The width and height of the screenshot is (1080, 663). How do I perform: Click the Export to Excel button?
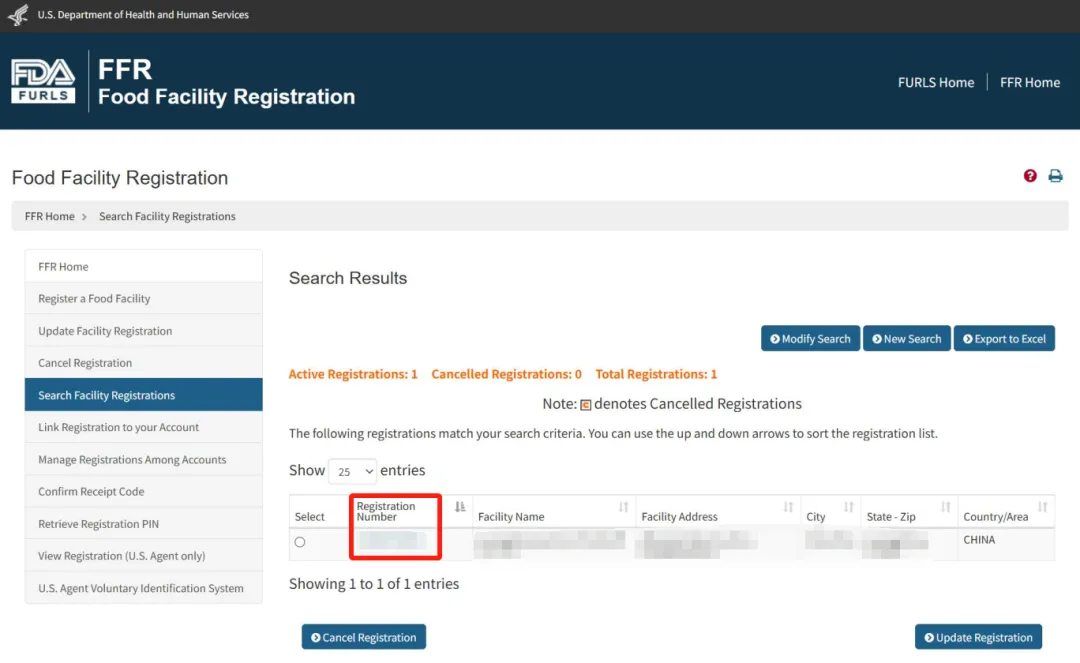(1004, 339)
